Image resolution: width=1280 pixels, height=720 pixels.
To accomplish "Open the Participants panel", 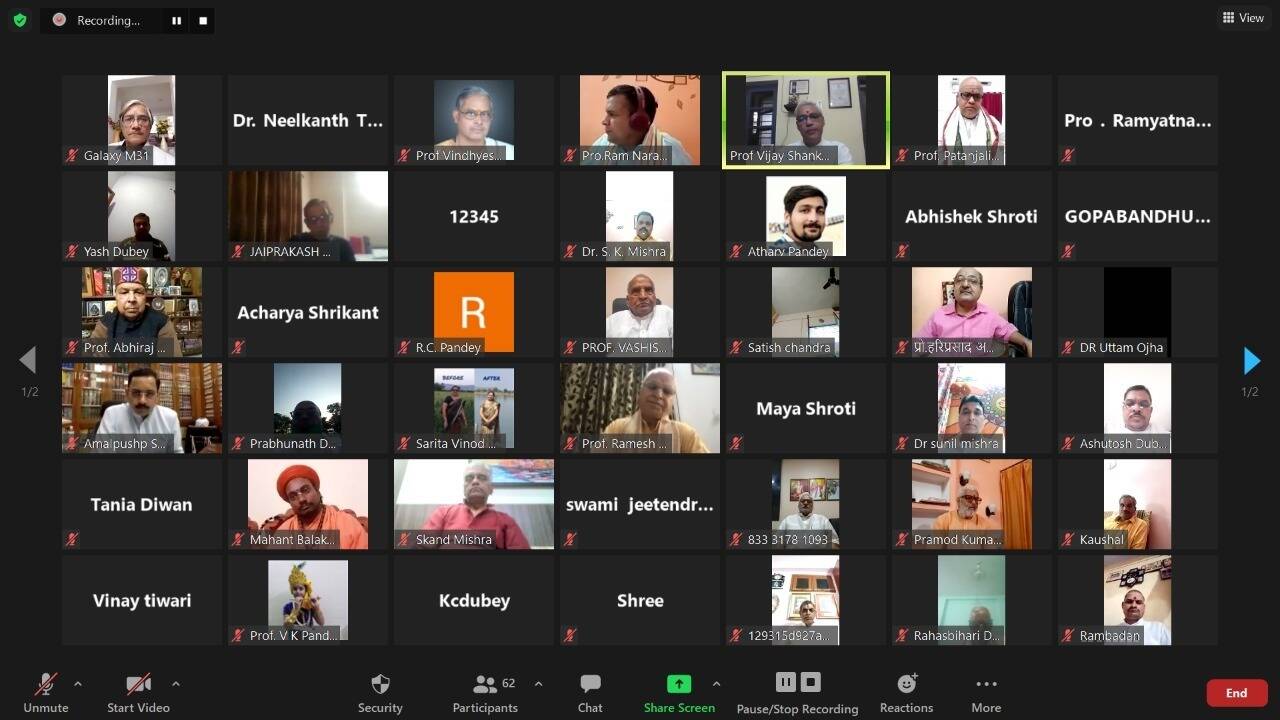I will 485,693.
